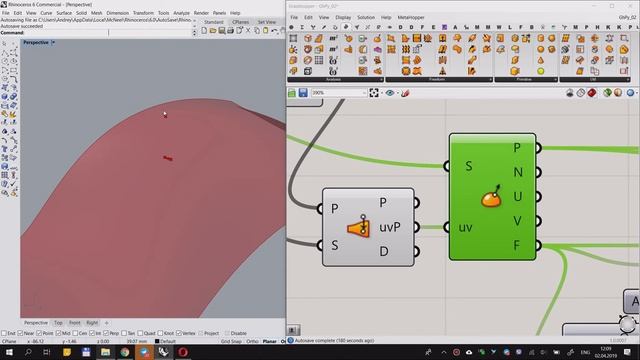Click Rhino's New file icon
Image resolution: width=640 pixels, height=360 pixels.
204,31
